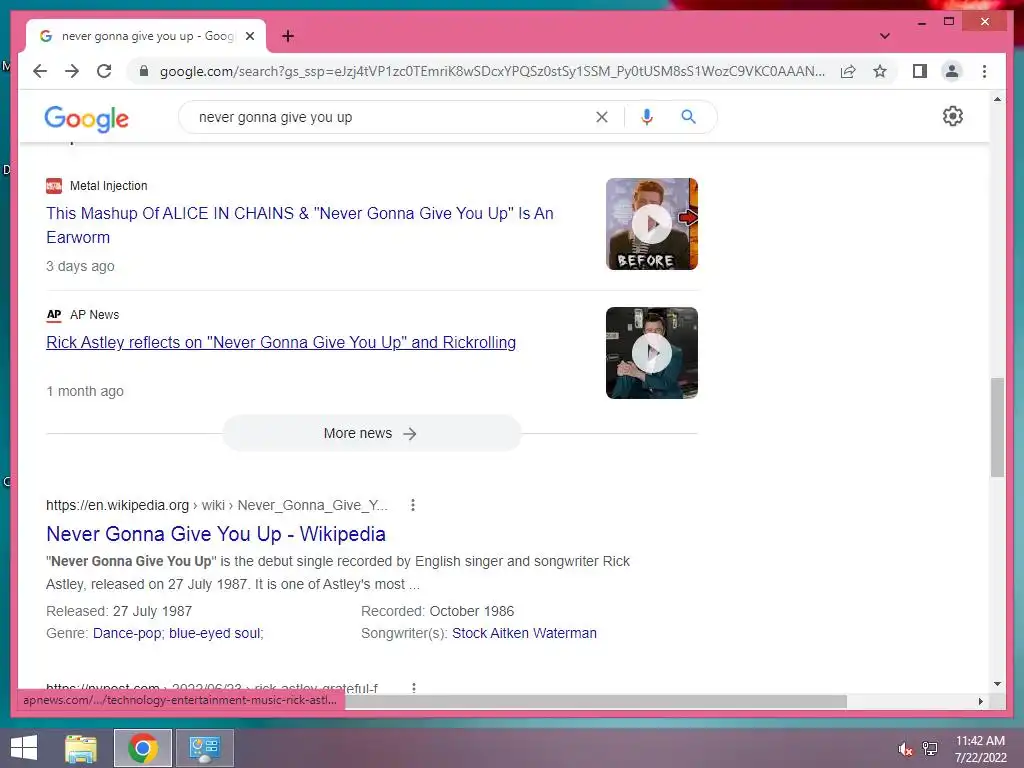The width and height of the screenshot is (1024, 768).
Task: Start a voice search via the microphone
Action: pyautogui.click(x=647, y=117)
